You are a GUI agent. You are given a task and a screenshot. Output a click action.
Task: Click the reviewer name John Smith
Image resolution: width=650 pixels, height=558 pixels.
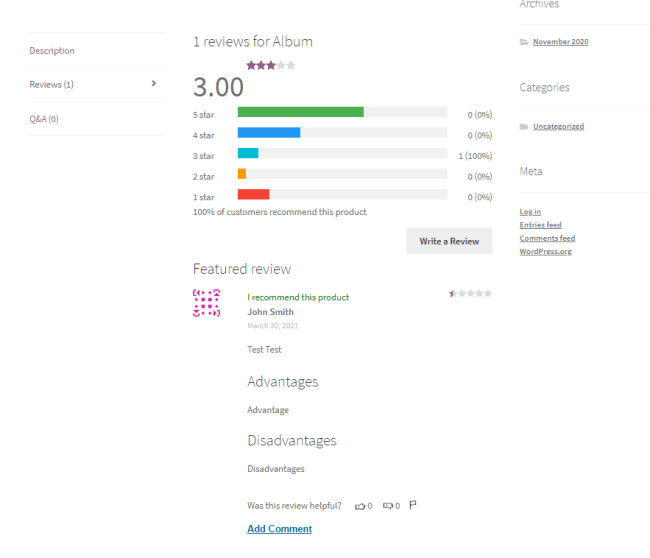(x=270, y=312)
